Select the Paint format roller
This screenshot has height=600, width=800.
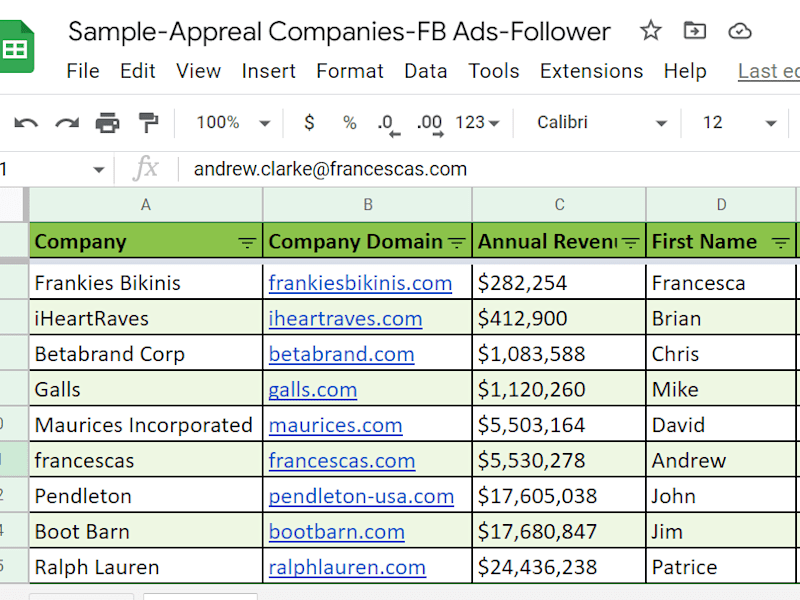point(148,123)
